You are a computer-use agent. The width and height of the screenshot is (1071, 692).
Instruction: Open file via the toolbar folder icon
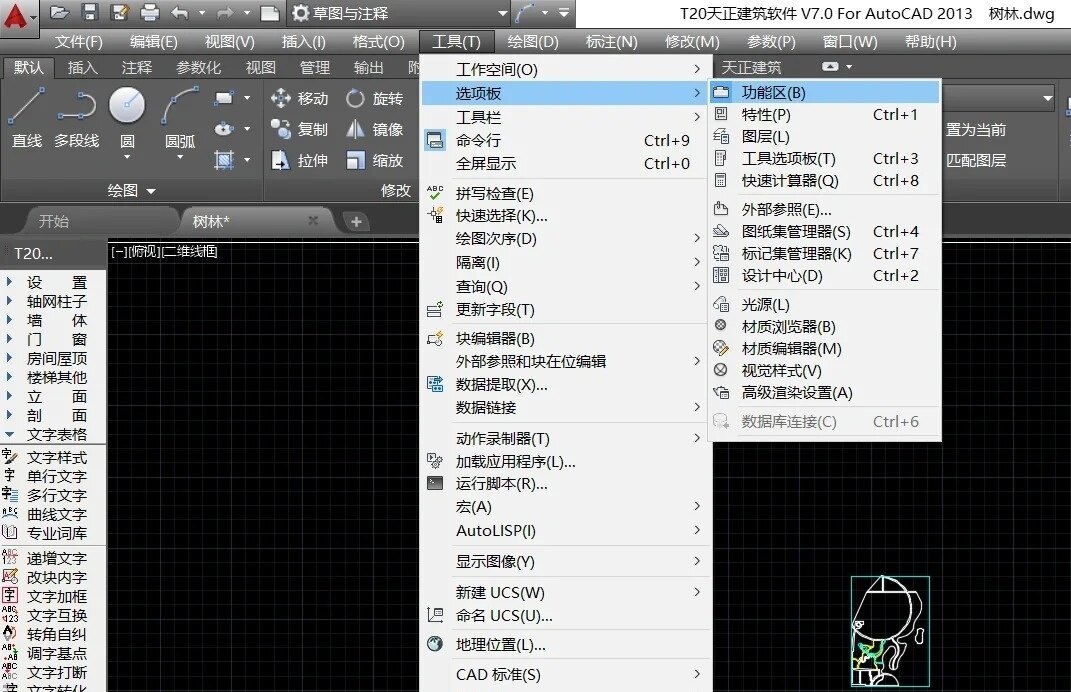pyautogui.click(x=60, y=12)
